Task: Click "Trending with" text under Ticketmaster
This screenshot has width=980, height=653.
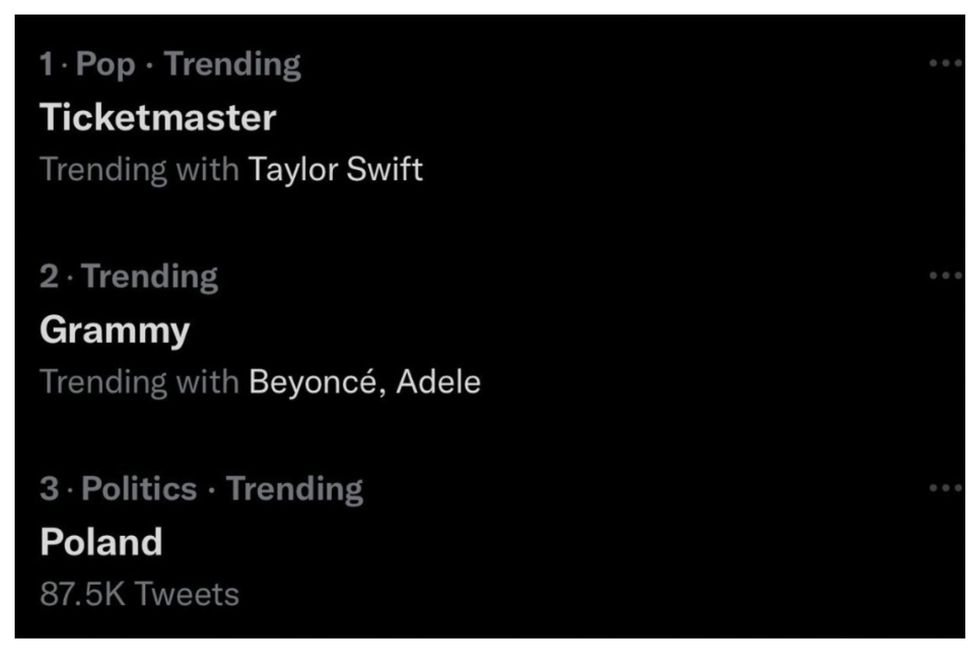Action: tap(139, 169)
